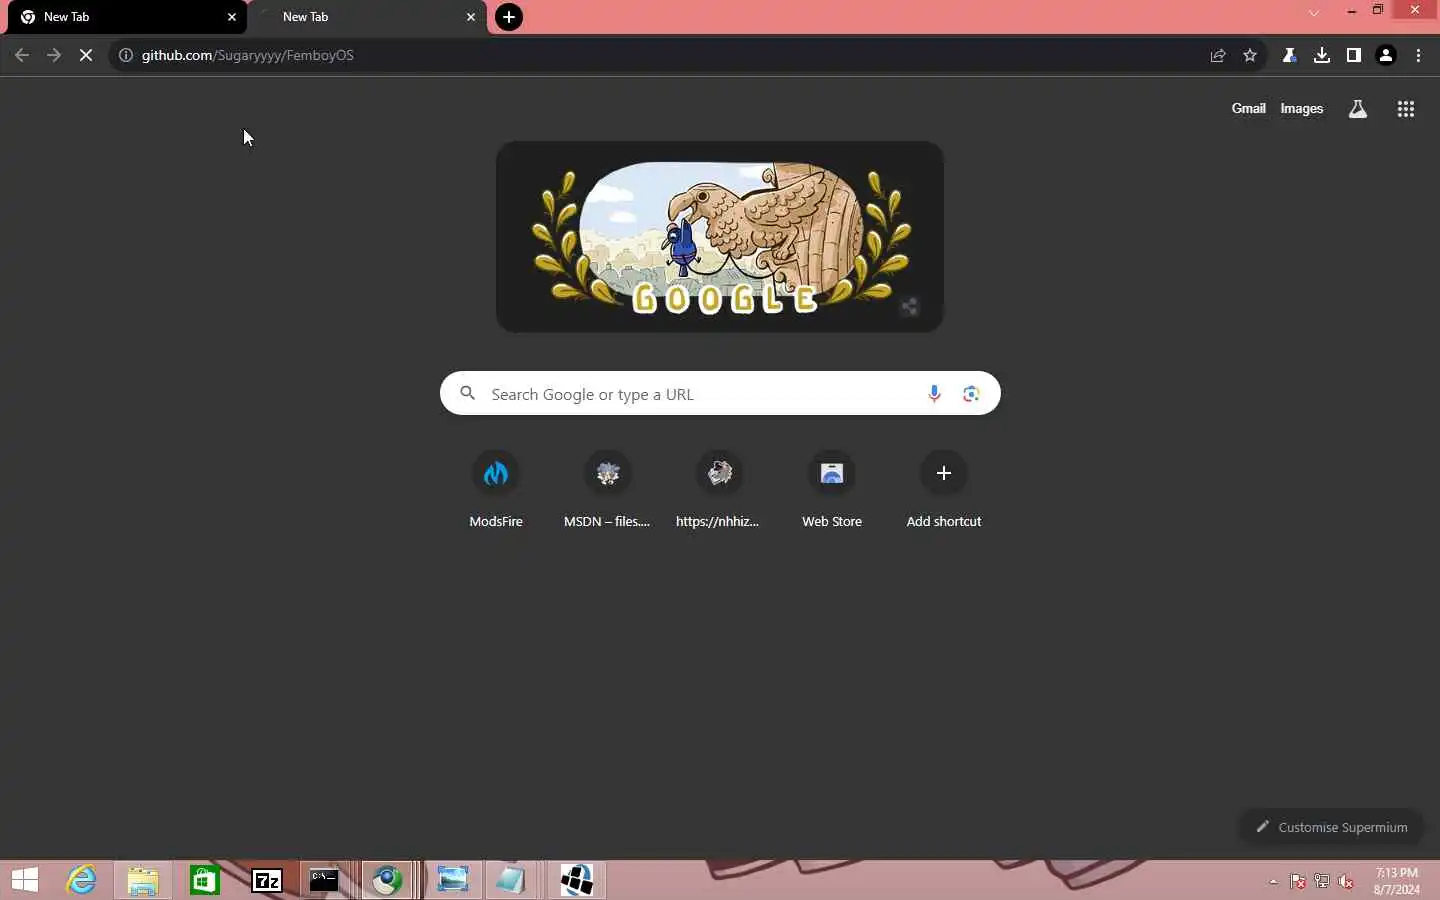
Task: Switch to Supermium browser taskbar button
Action: [x=388, y=881]
